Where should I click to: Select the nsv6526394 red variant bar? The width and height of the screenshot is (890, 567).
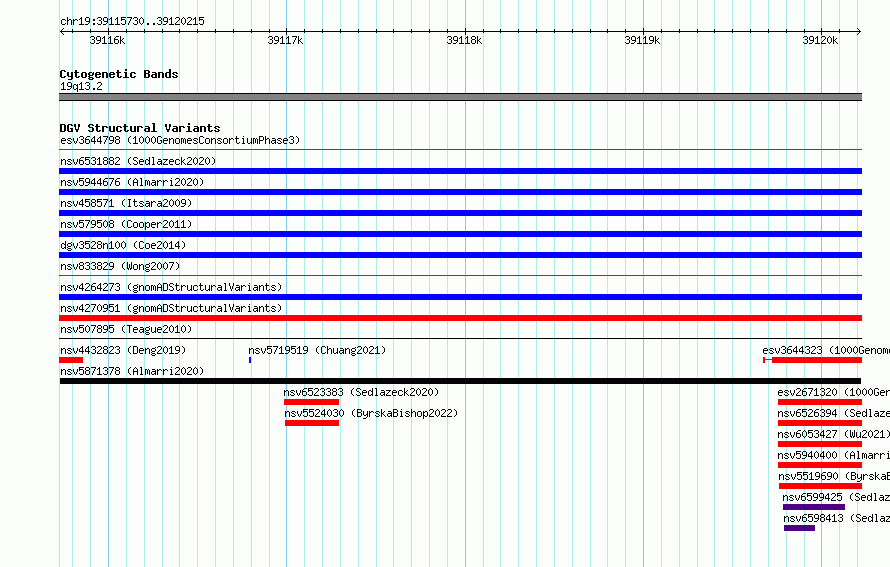tap(820, 423)
